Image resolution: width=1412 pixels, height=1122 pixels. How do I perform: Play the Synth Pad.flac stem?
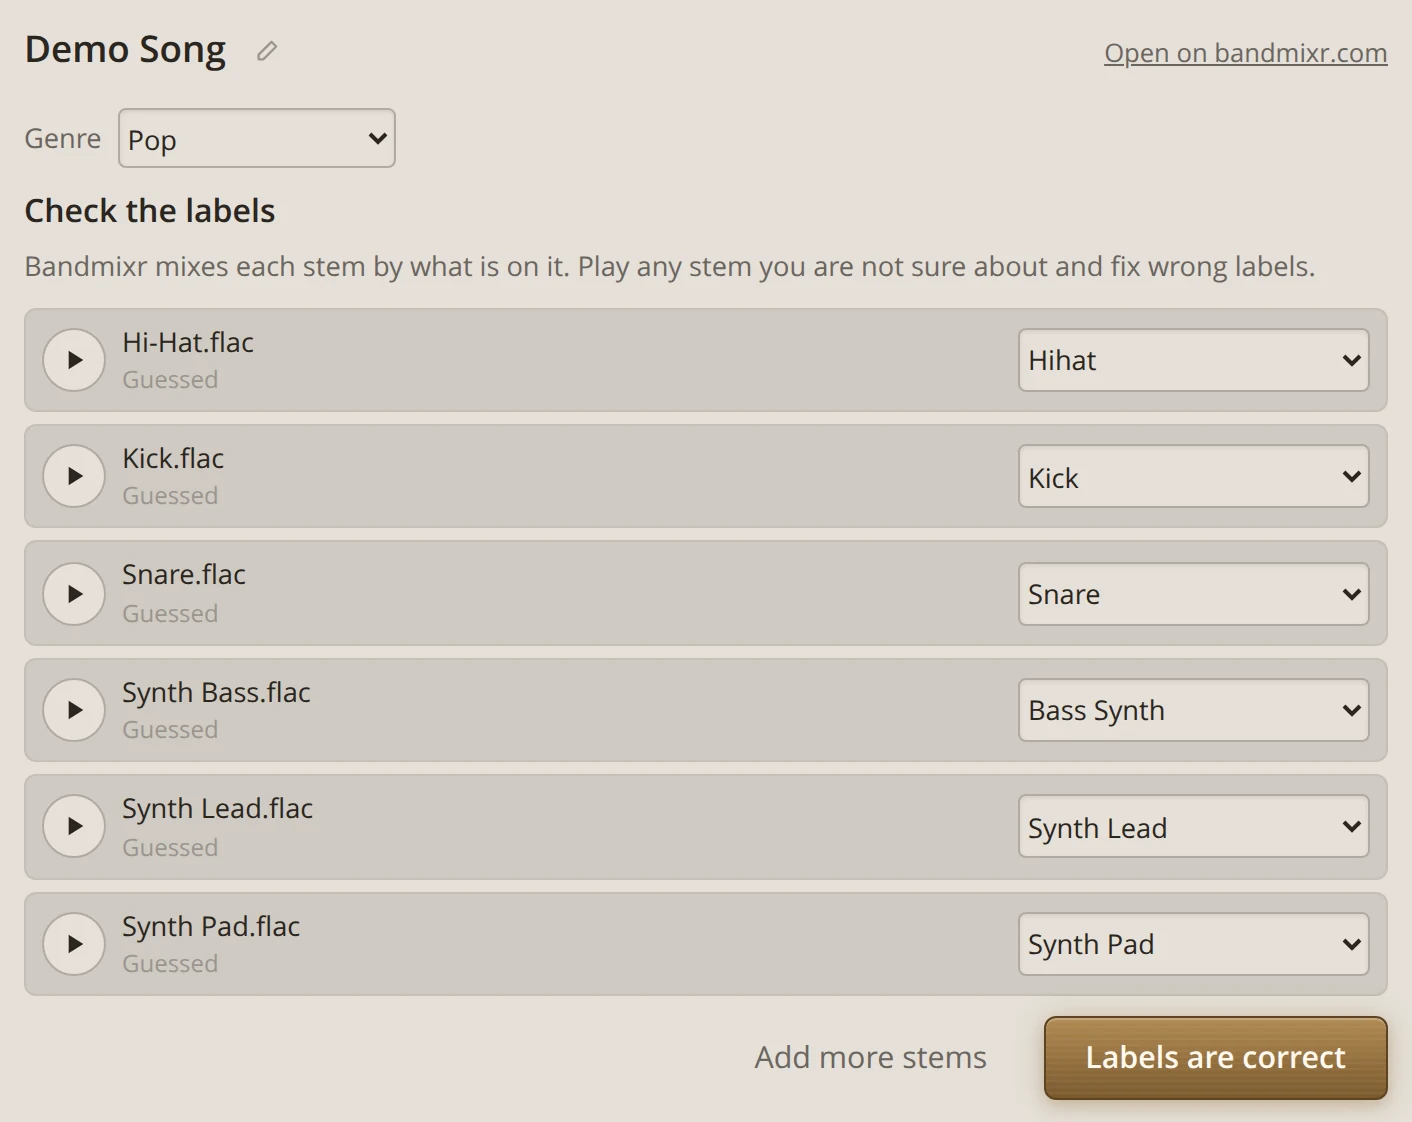click(x=74, y=944)
